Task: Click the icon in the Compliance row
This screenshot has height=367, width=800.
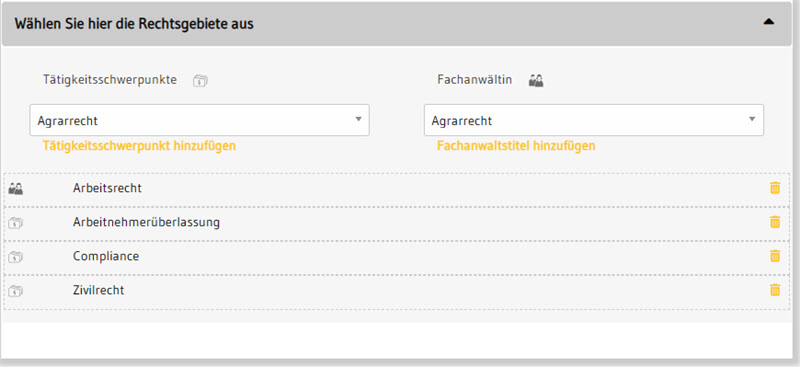Action: [16, 257]
